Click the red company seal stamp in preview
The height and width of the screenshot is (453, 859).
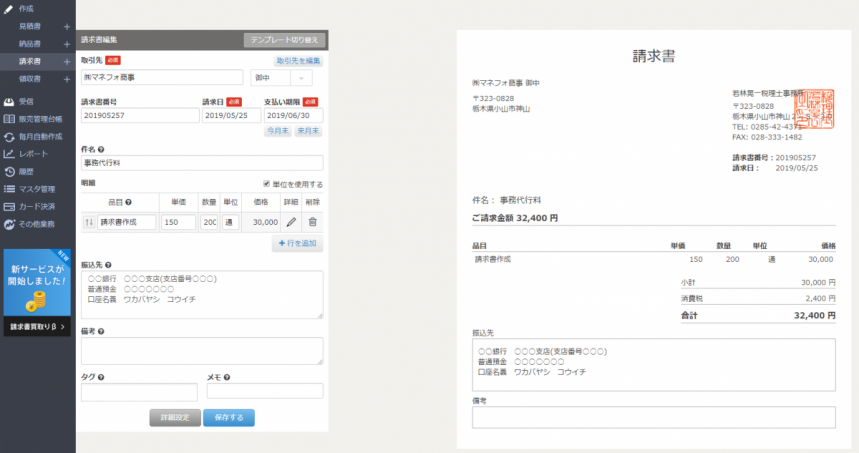(814, 109)
